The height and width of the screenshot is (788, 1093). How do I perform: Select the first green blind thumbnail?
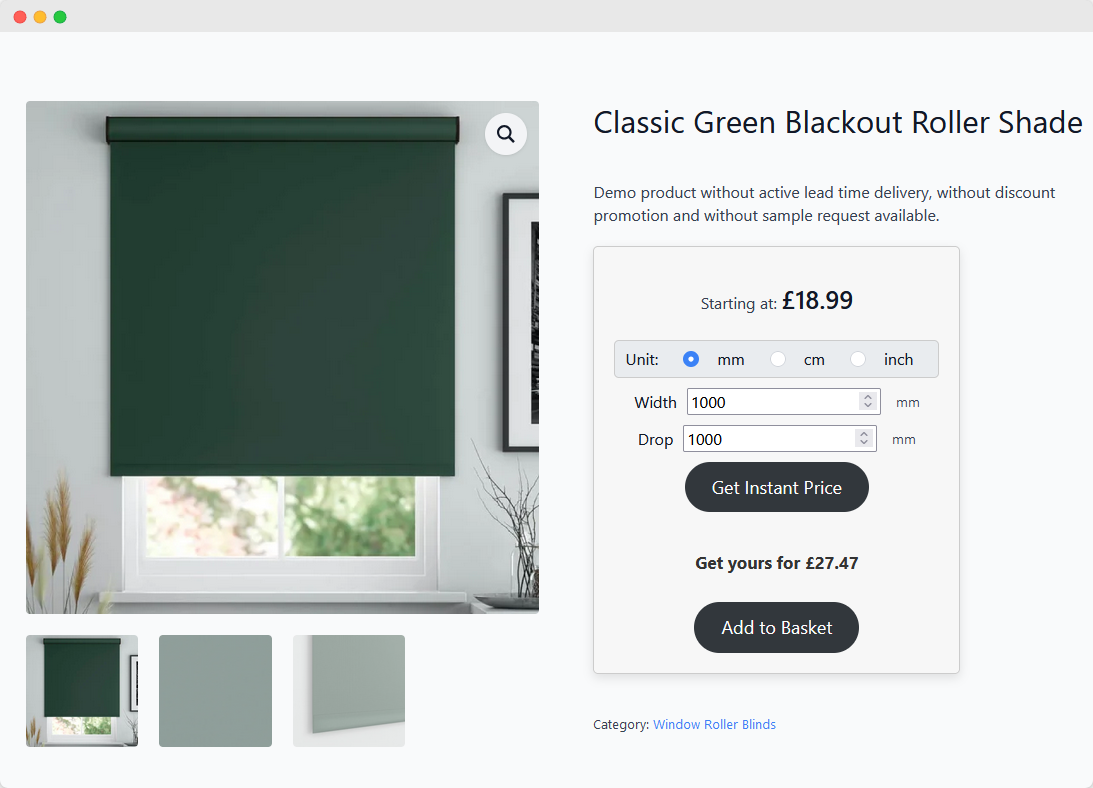82,691
